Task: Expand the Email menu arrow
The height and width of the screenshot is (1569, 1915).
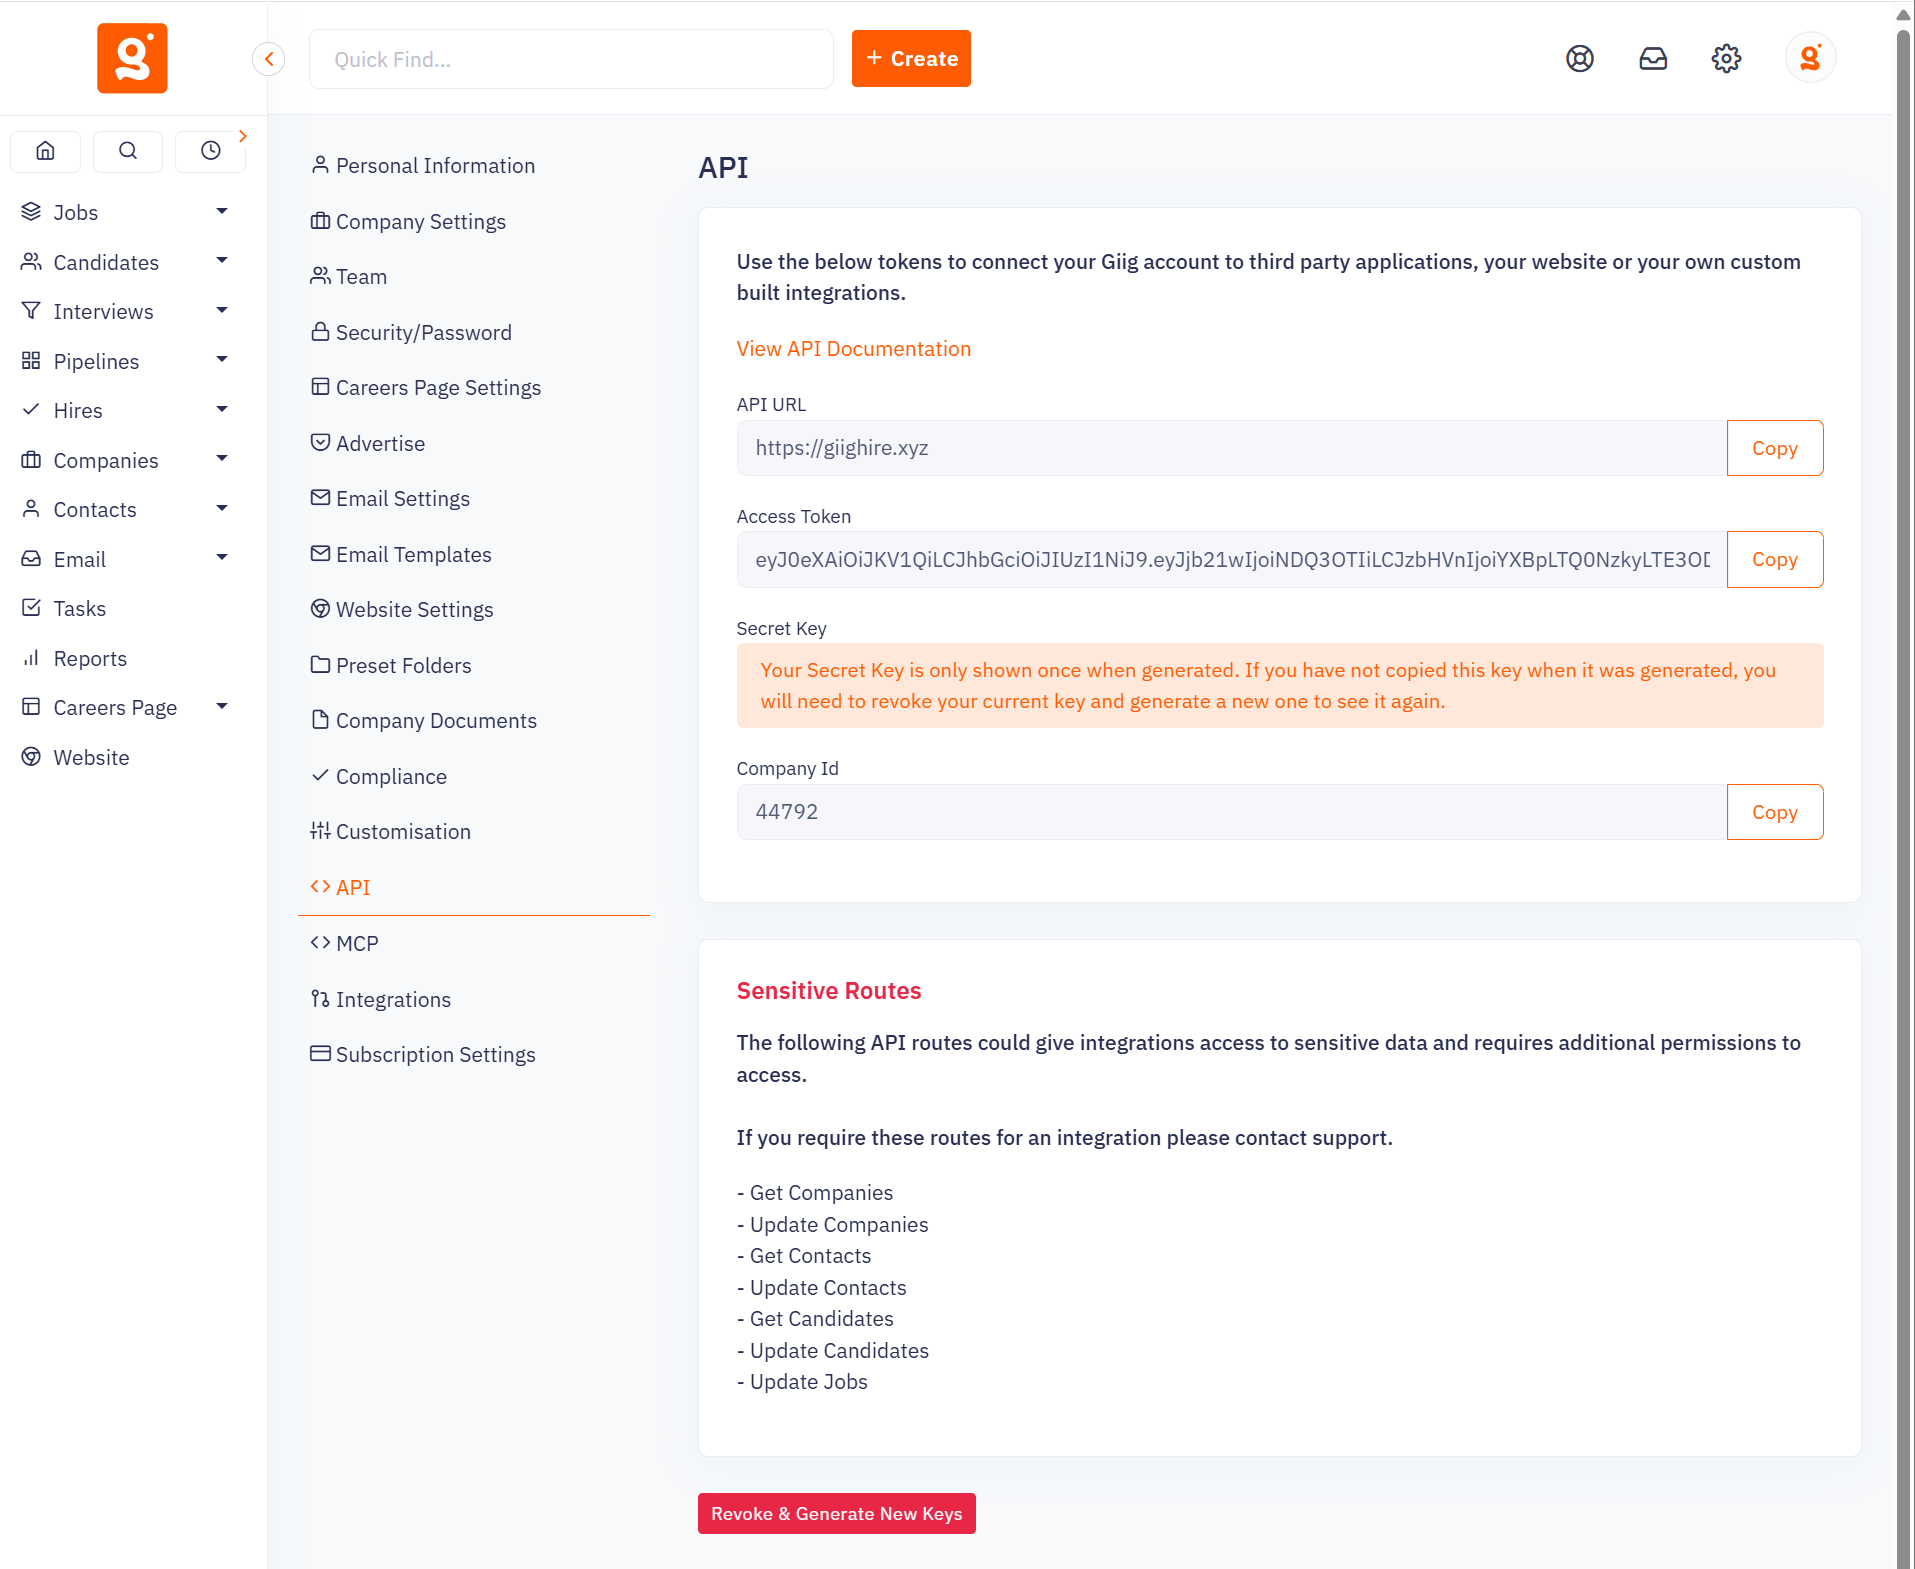Action: click(x=222, y=558)
